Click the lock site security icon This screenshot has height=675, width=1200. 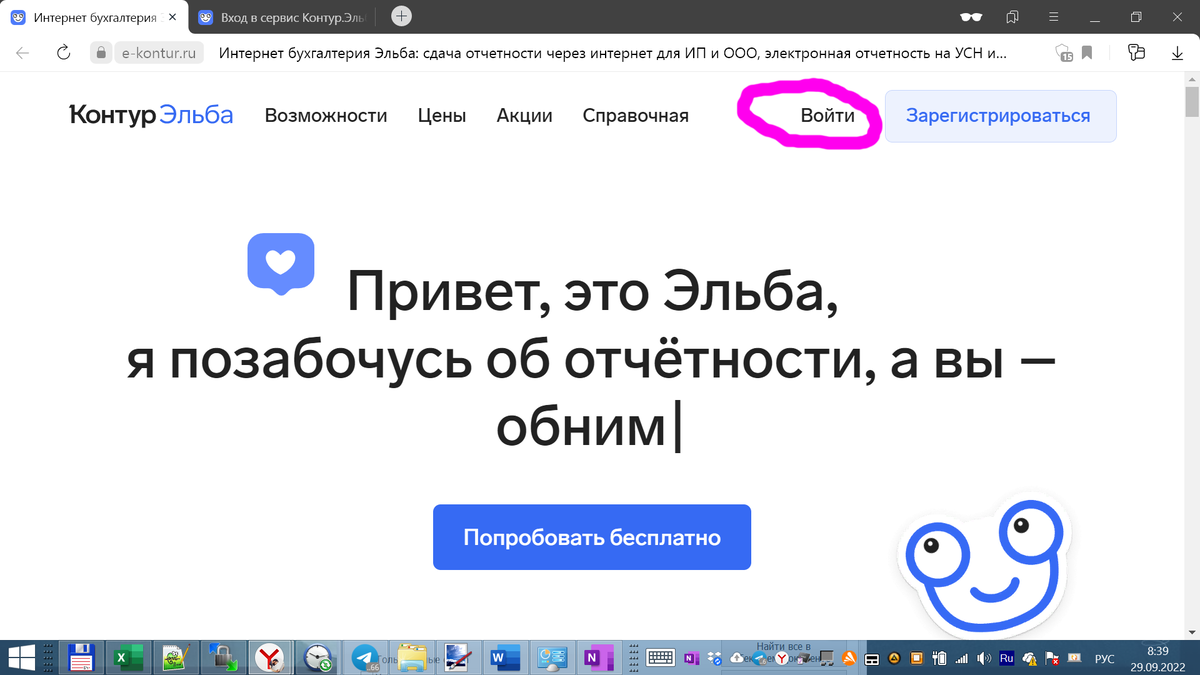coord(100,53)
